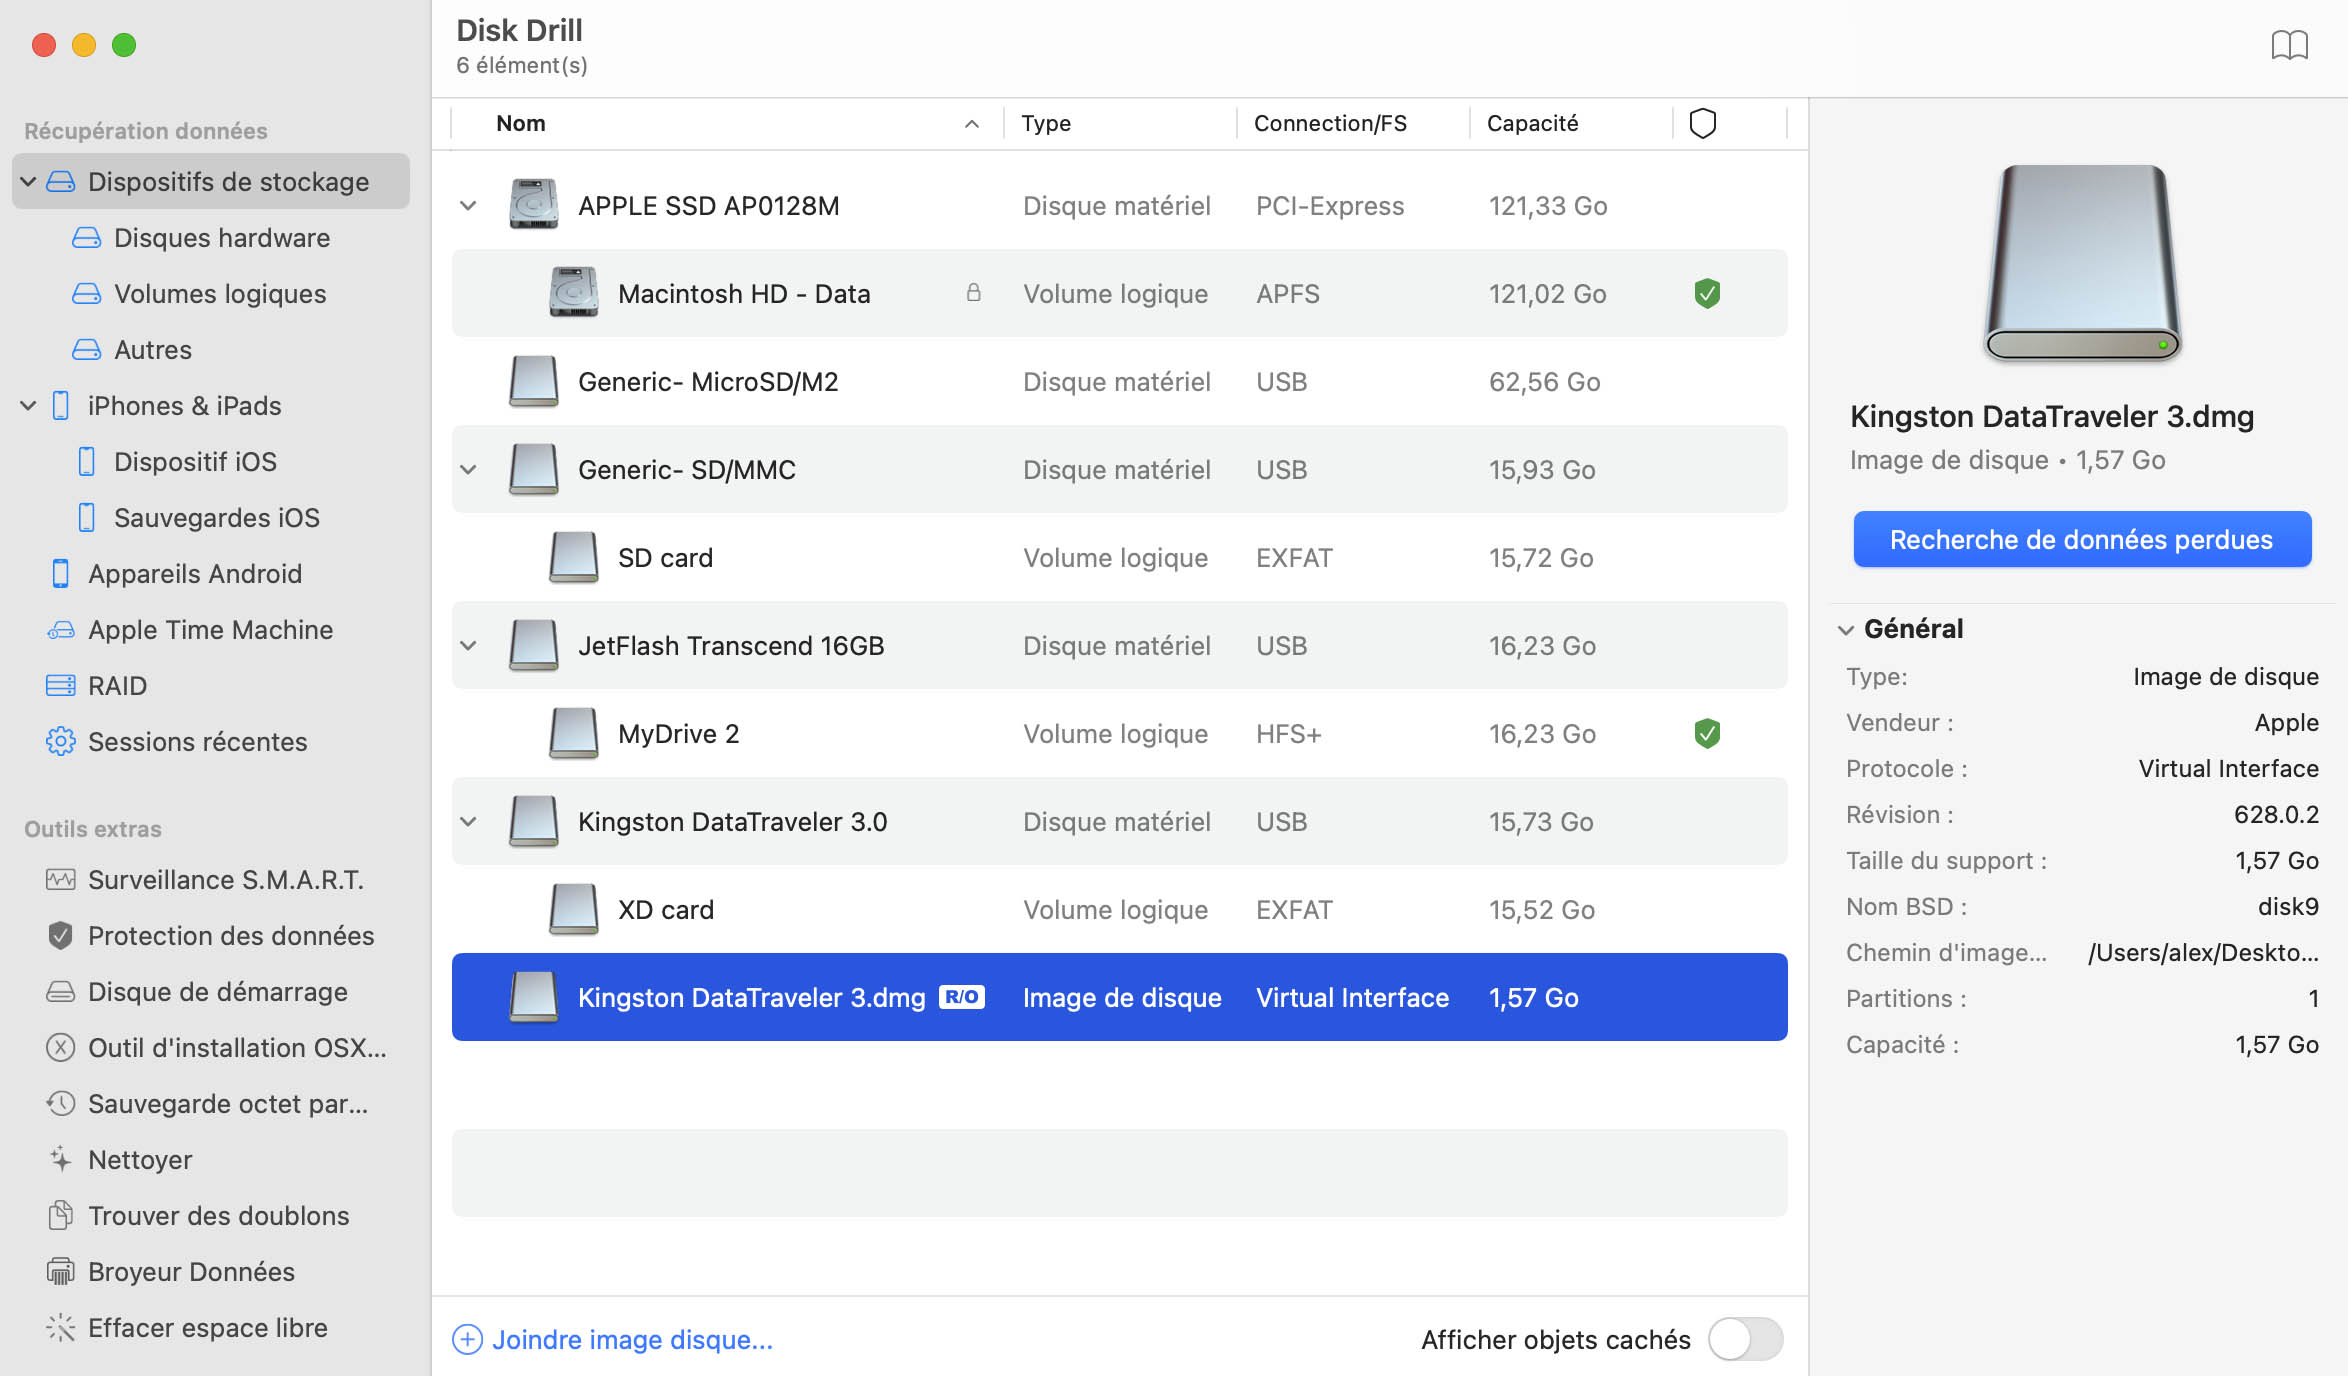Click the XD card EXFAT filesystem cell

tap(1294, 909)
